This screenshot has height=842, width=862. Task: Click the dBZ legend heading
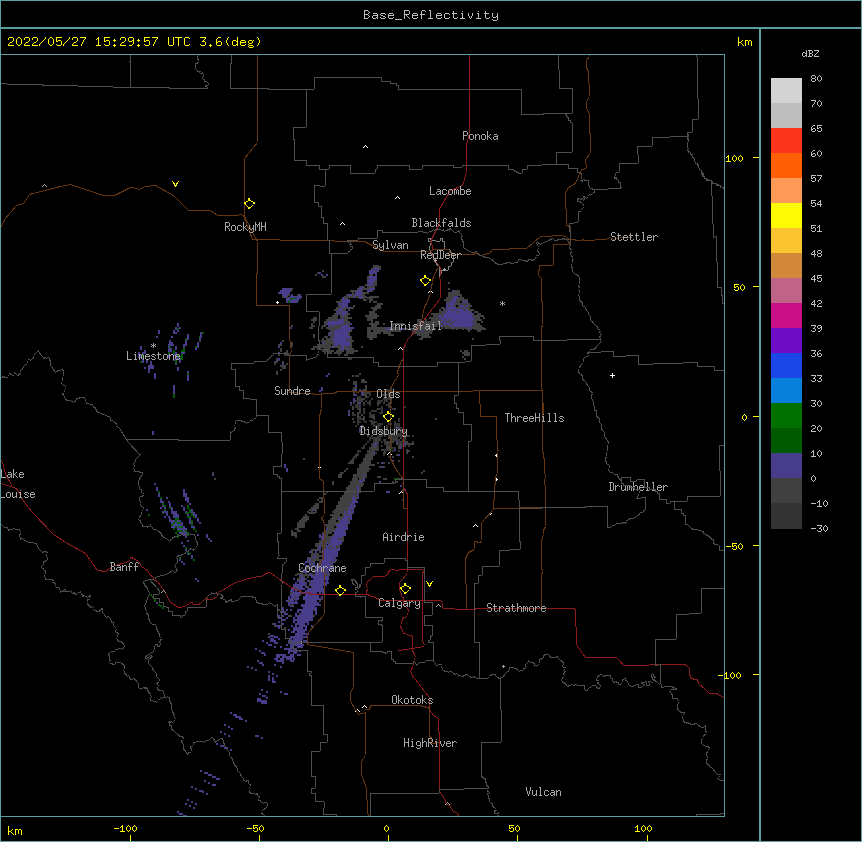810,54
